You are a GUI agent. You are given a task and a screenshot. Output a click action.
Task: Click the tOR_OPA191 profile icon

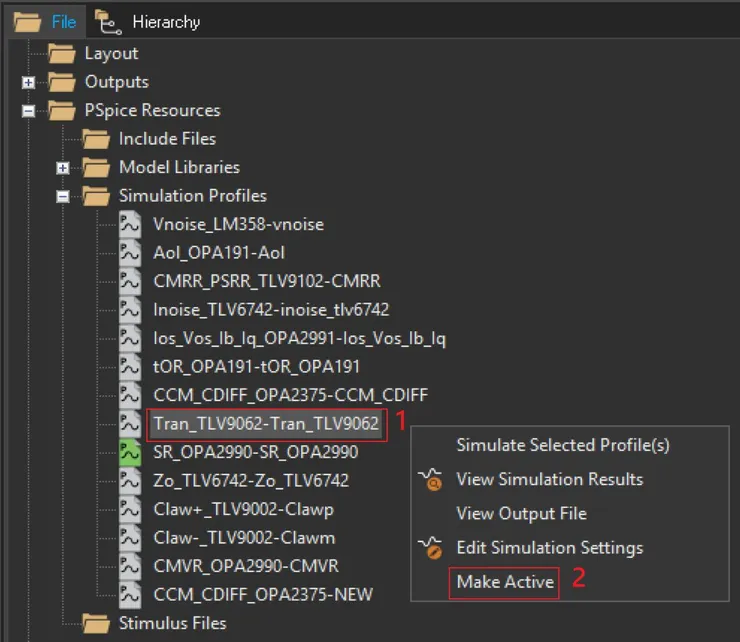[x=130, y=367]
